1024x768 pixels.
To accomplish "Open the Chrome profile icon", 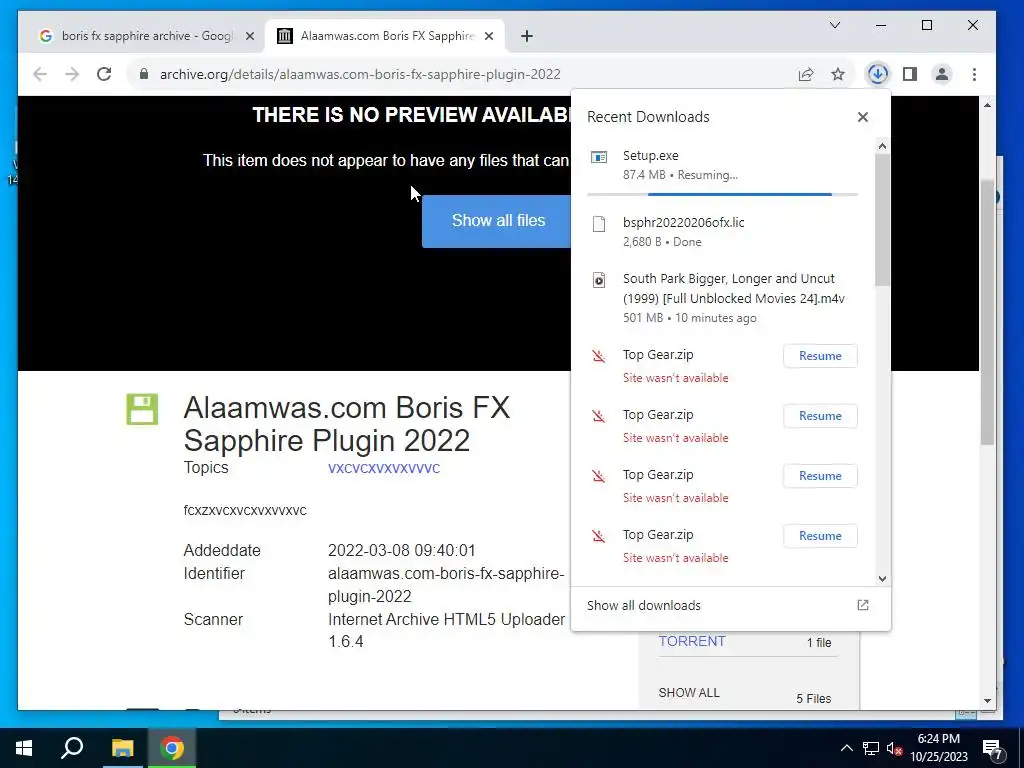I will coord(942,74).
